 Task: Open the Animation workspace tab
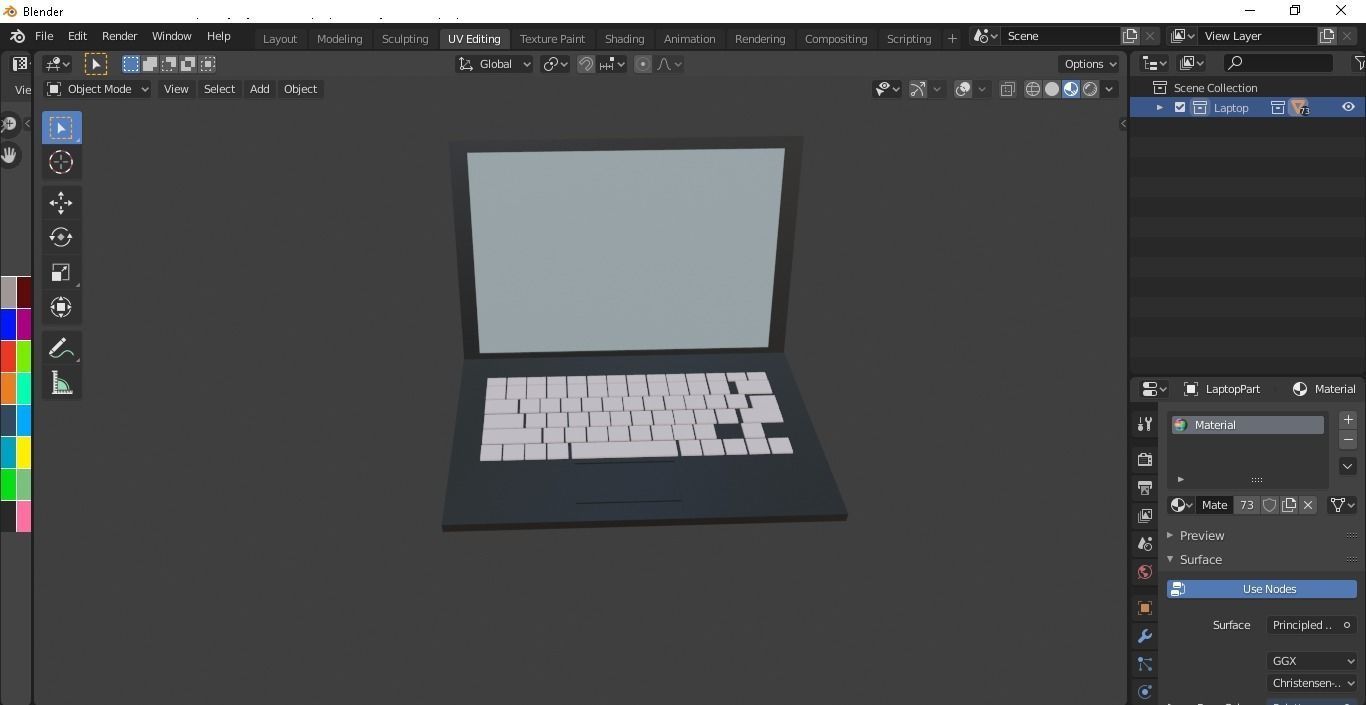pyautogui.click(x=689, y=39)
